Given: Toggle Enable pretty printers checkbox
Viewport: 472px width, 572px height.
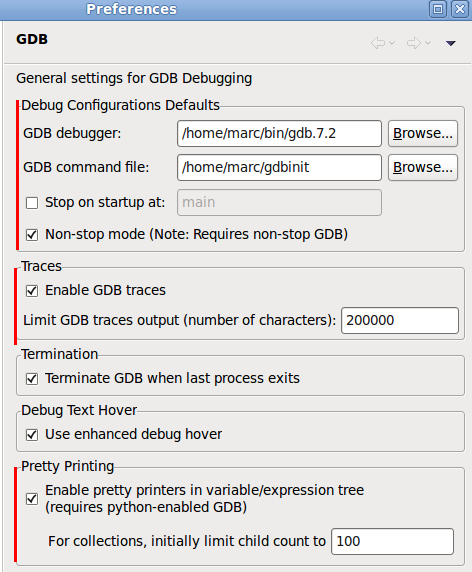Looking at the screenshot, I should click(x=32, y=499).
